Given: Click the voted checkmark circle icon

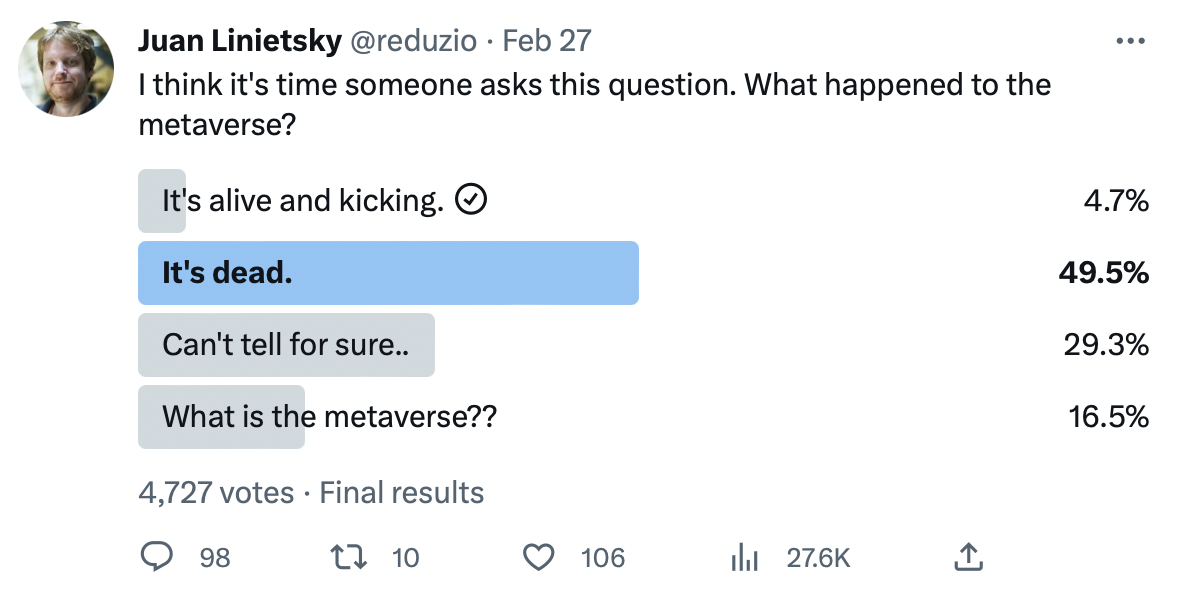Looking at the screenshot, I should tap(471, 201).
